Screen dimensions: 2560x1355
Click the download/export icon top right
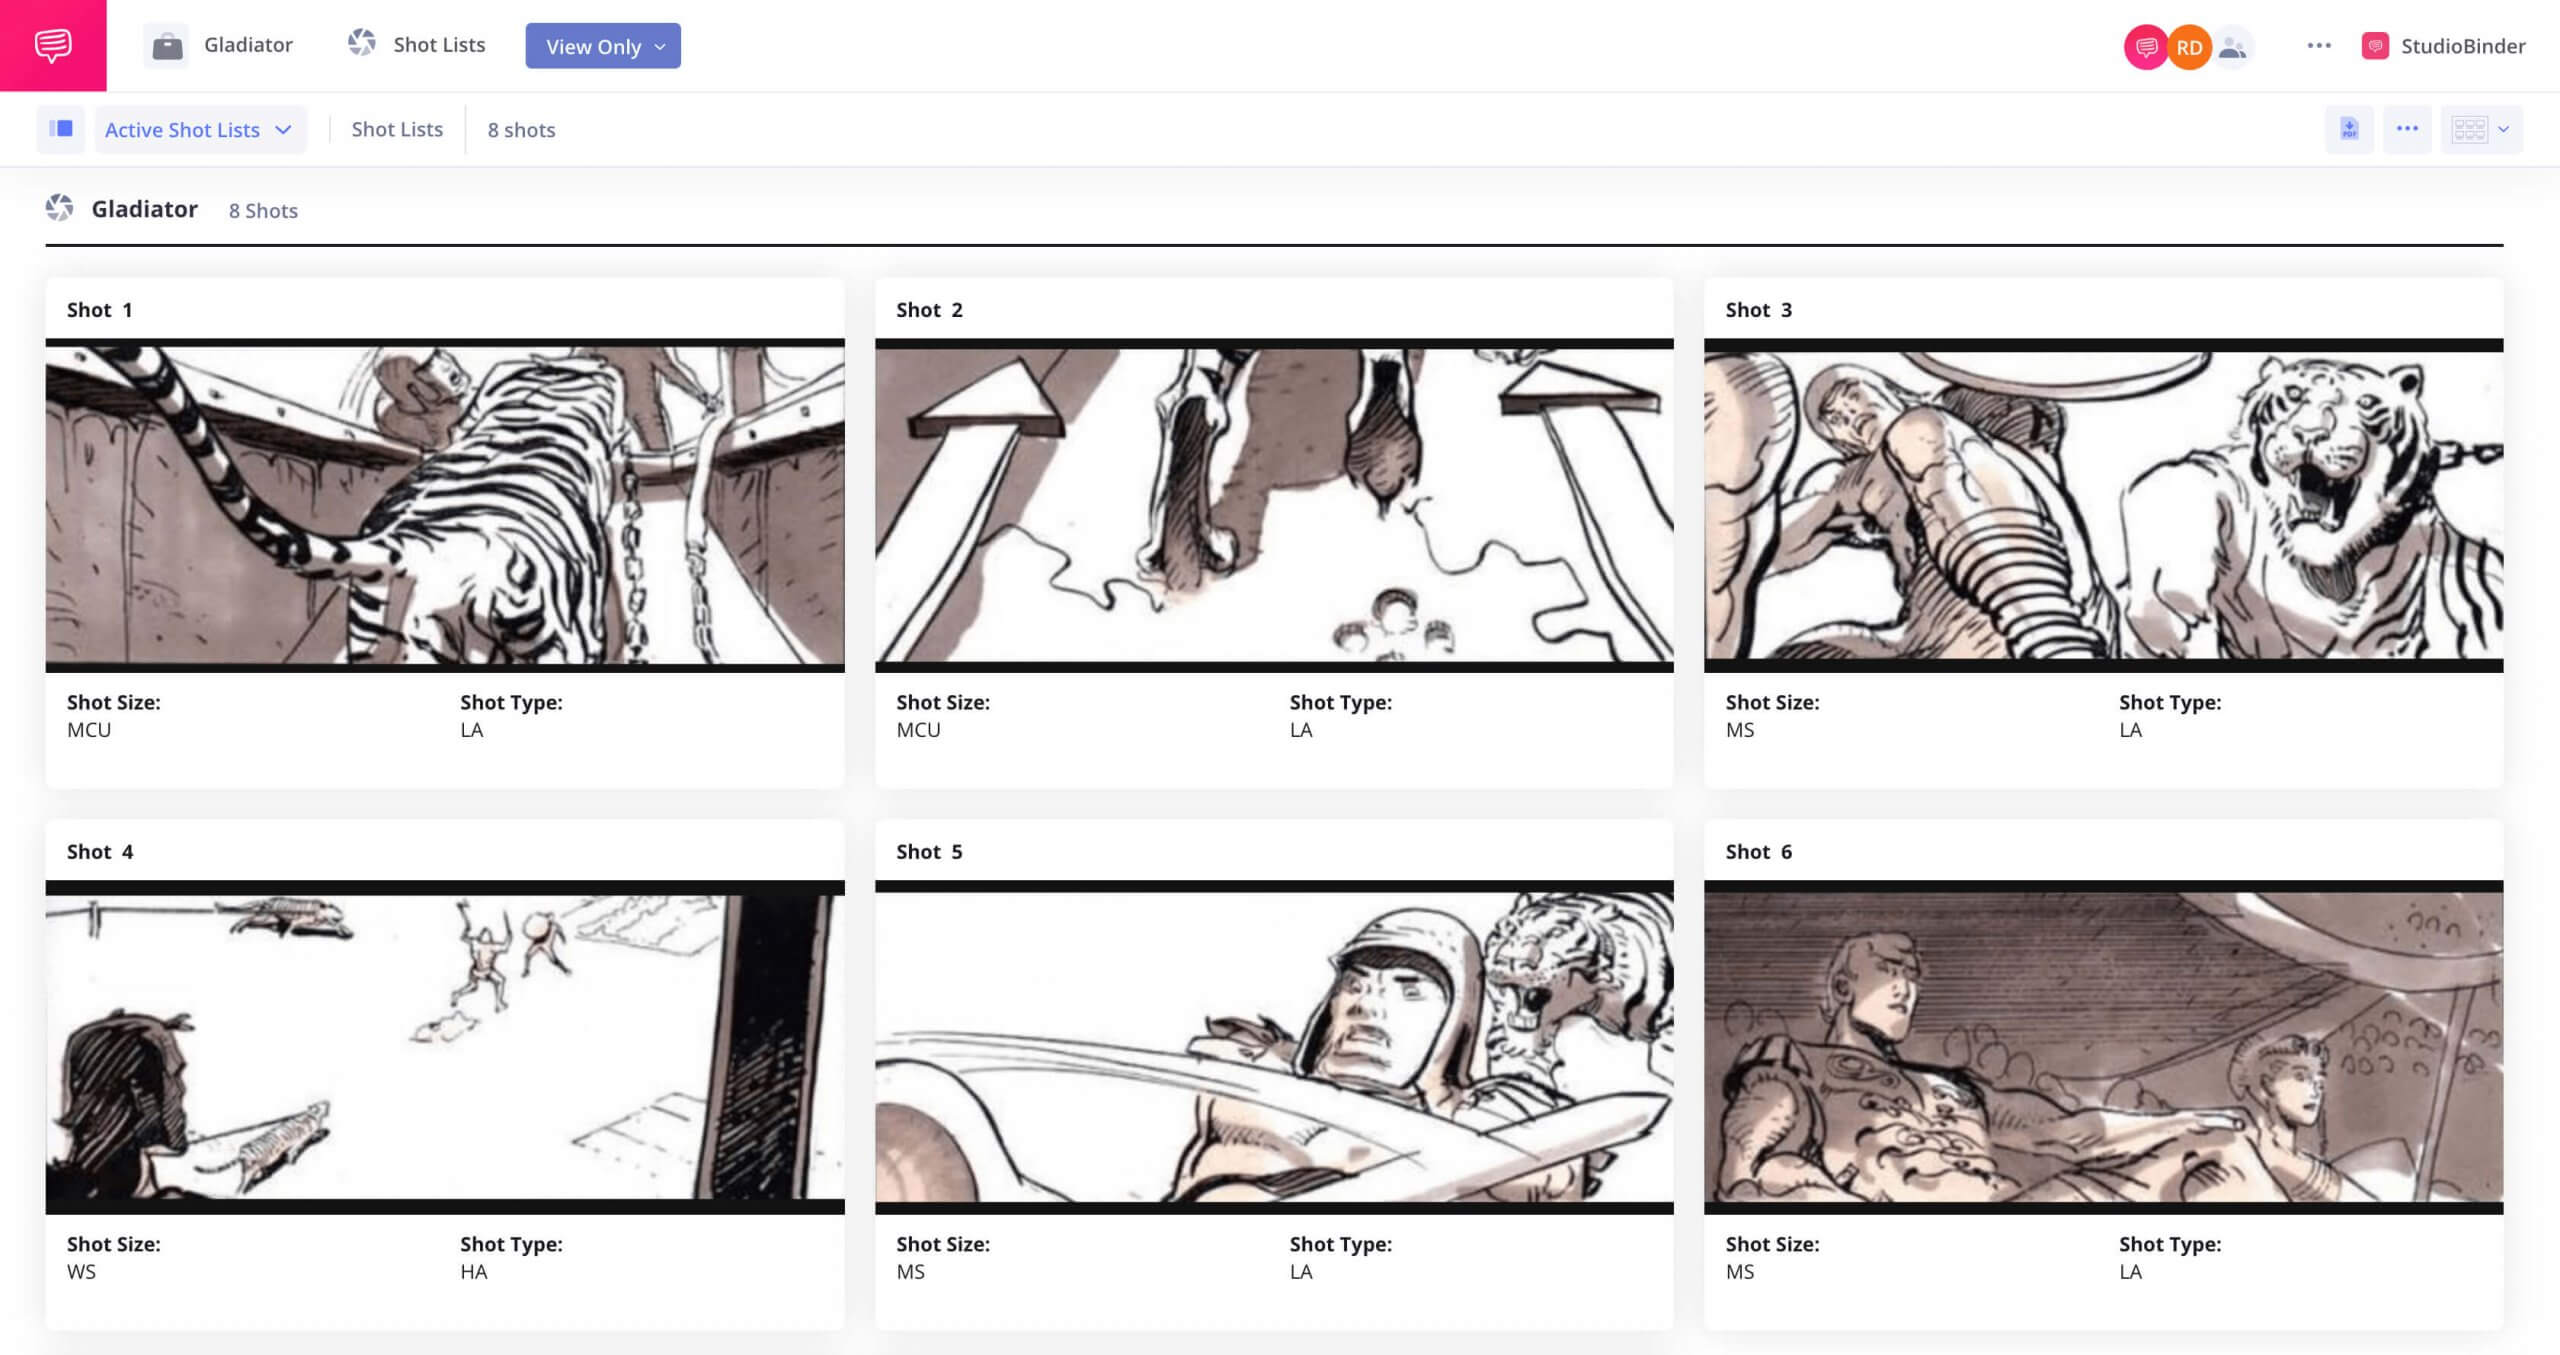coord(2350,129)
